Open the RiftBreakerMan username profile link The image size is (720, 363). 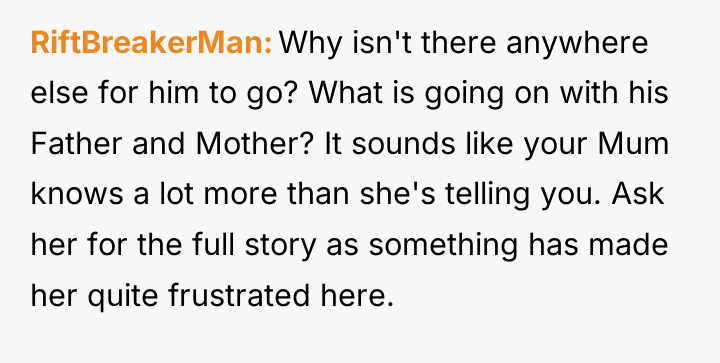coord(152,43)
